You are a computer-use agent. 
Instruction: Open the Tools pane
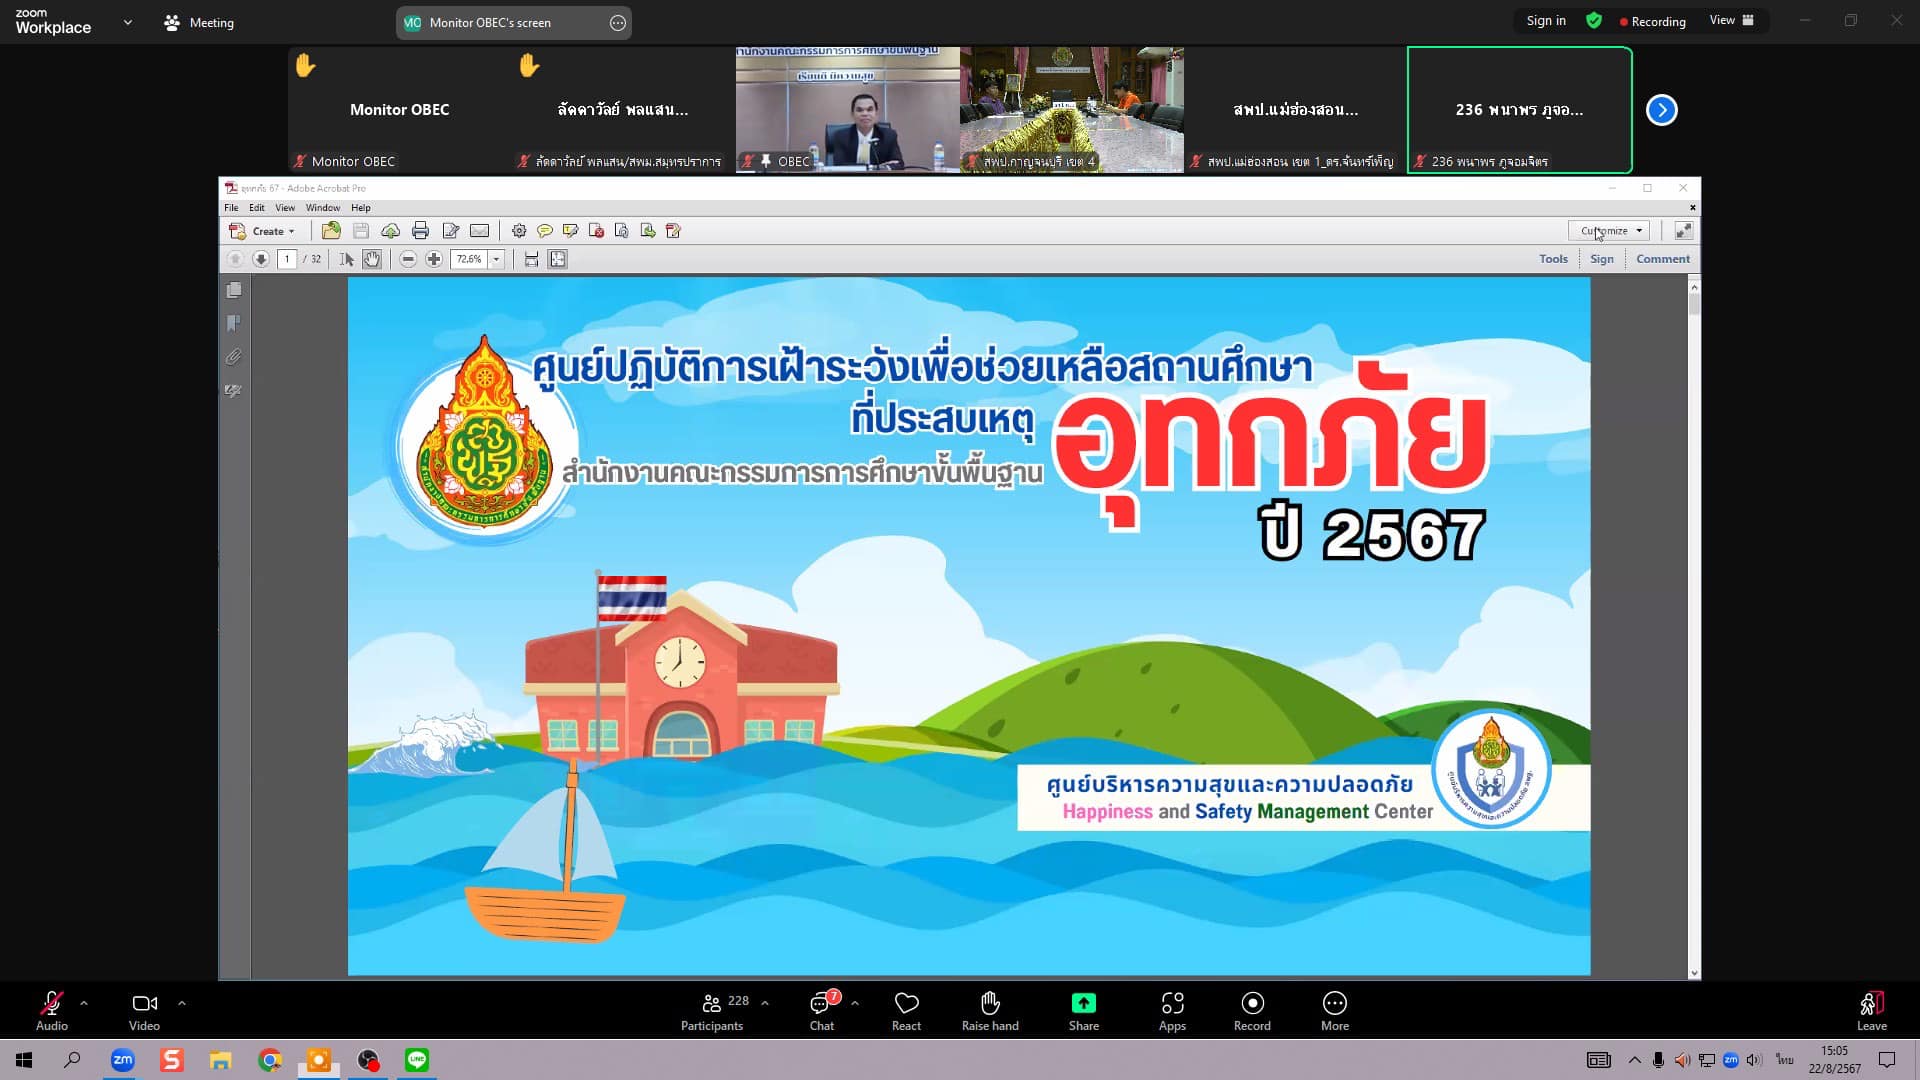pos(1554,259)
